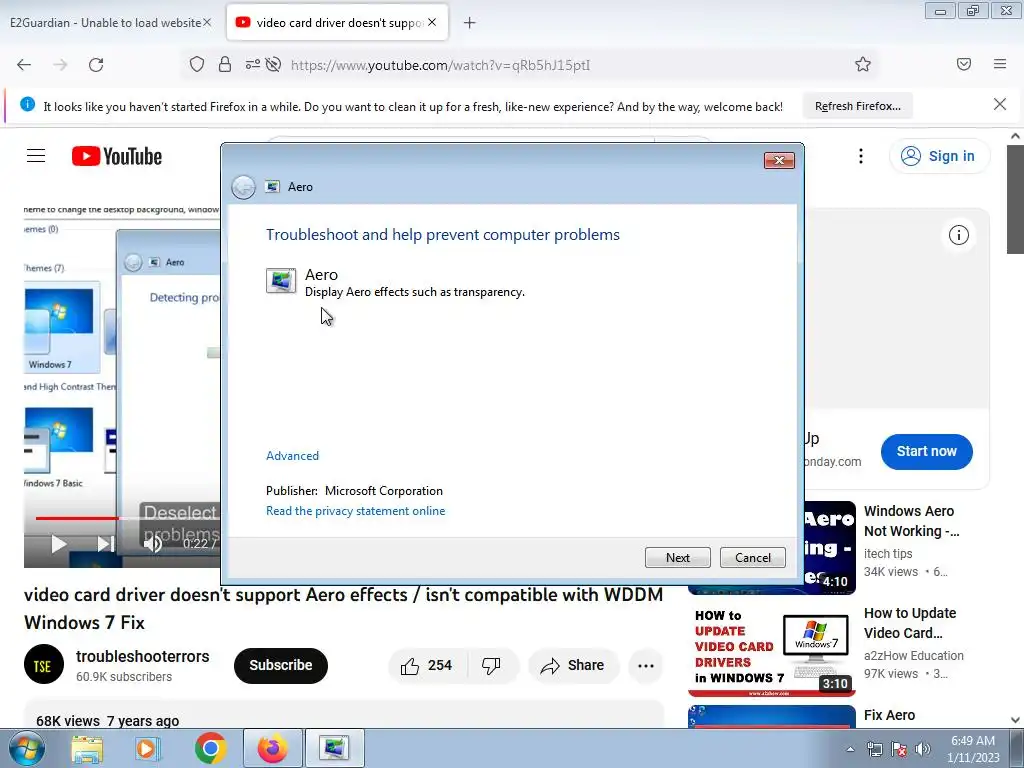This screenshot has height=768, width=1024.
Task: View site security via the padlock icon
Action: 225,64
